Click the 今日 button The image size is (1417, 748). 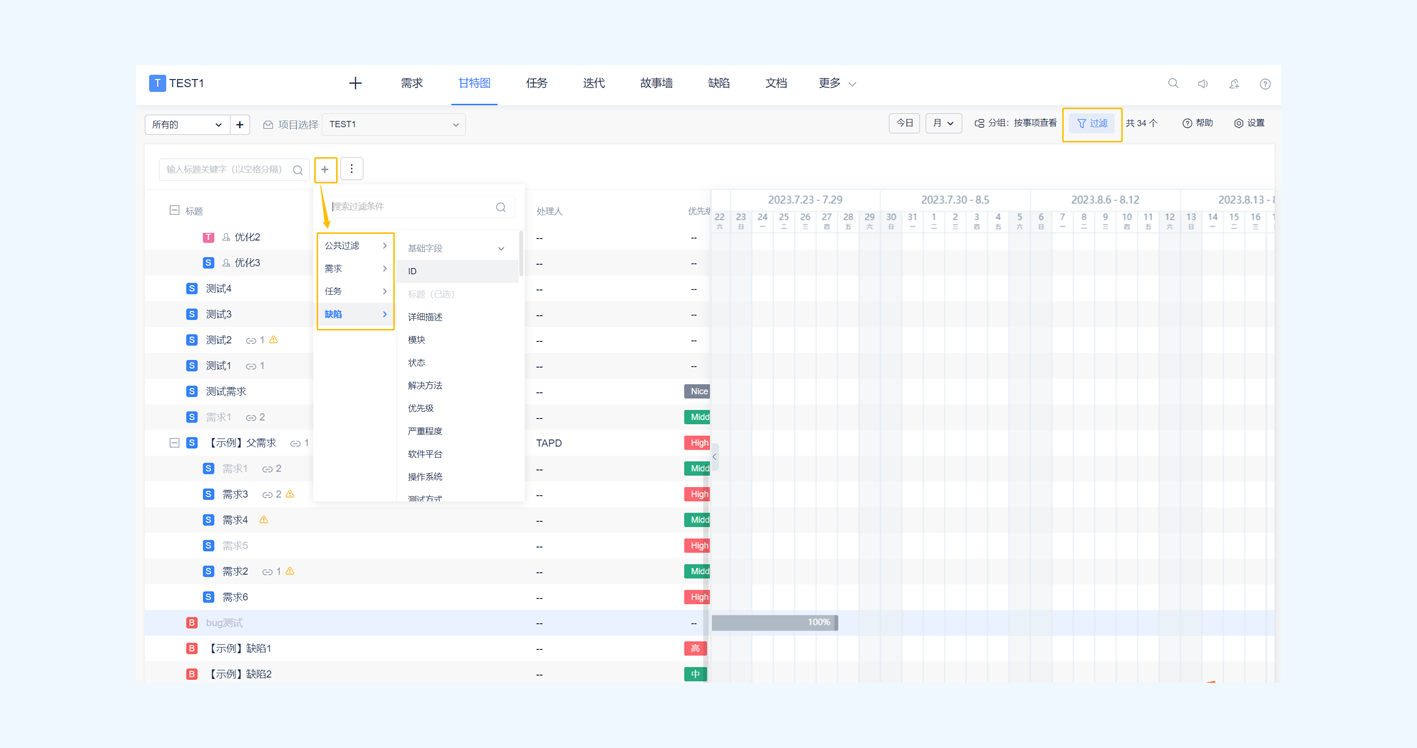pos(904,123)
